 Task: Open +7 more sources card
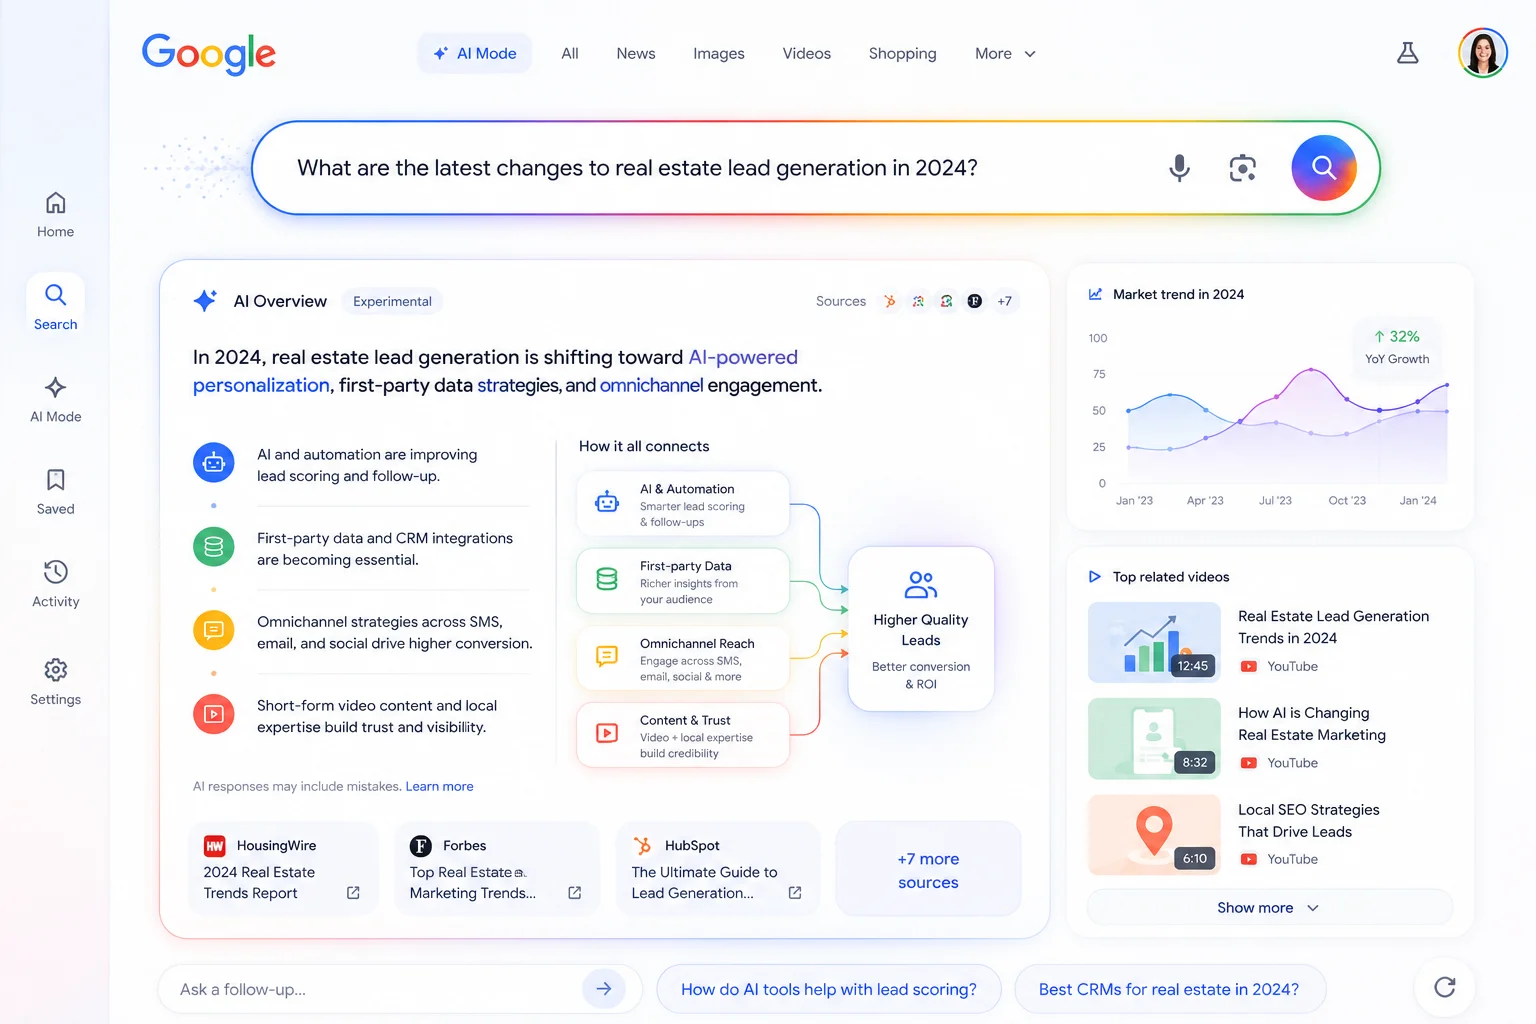tap(928, 870)
